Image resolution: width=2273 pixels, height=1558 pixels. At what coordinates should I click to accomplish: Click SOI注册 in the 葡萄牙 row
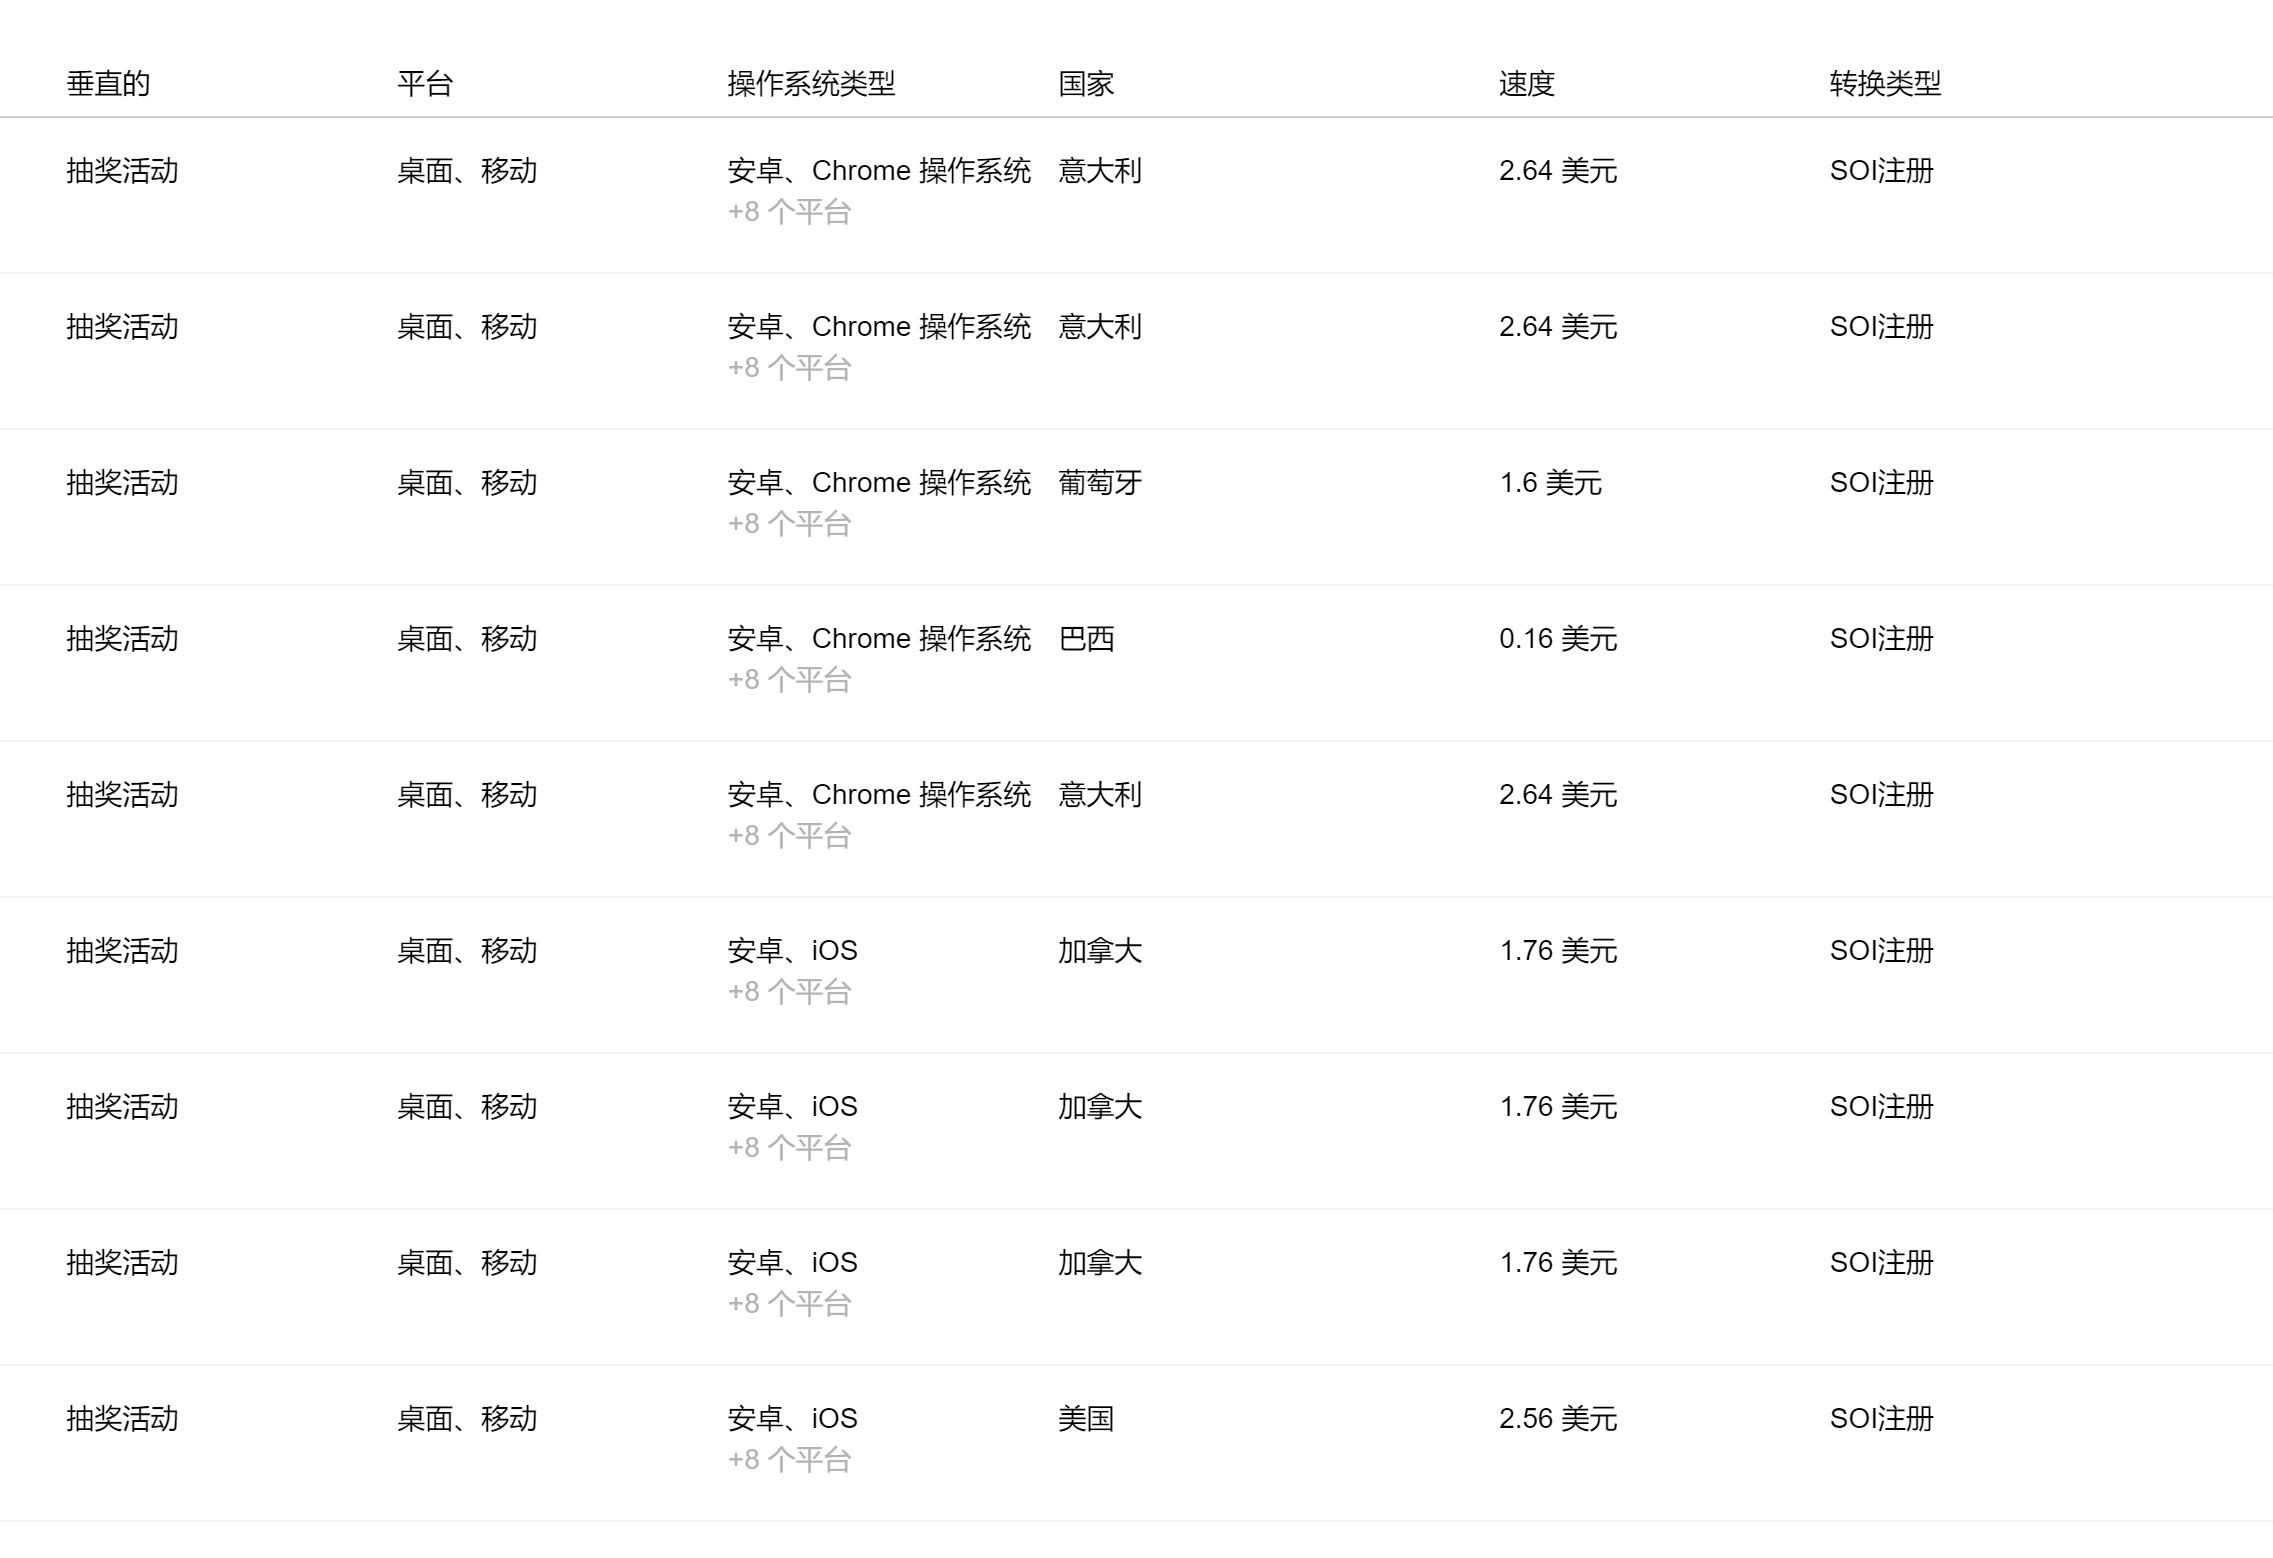[1881, 483]
